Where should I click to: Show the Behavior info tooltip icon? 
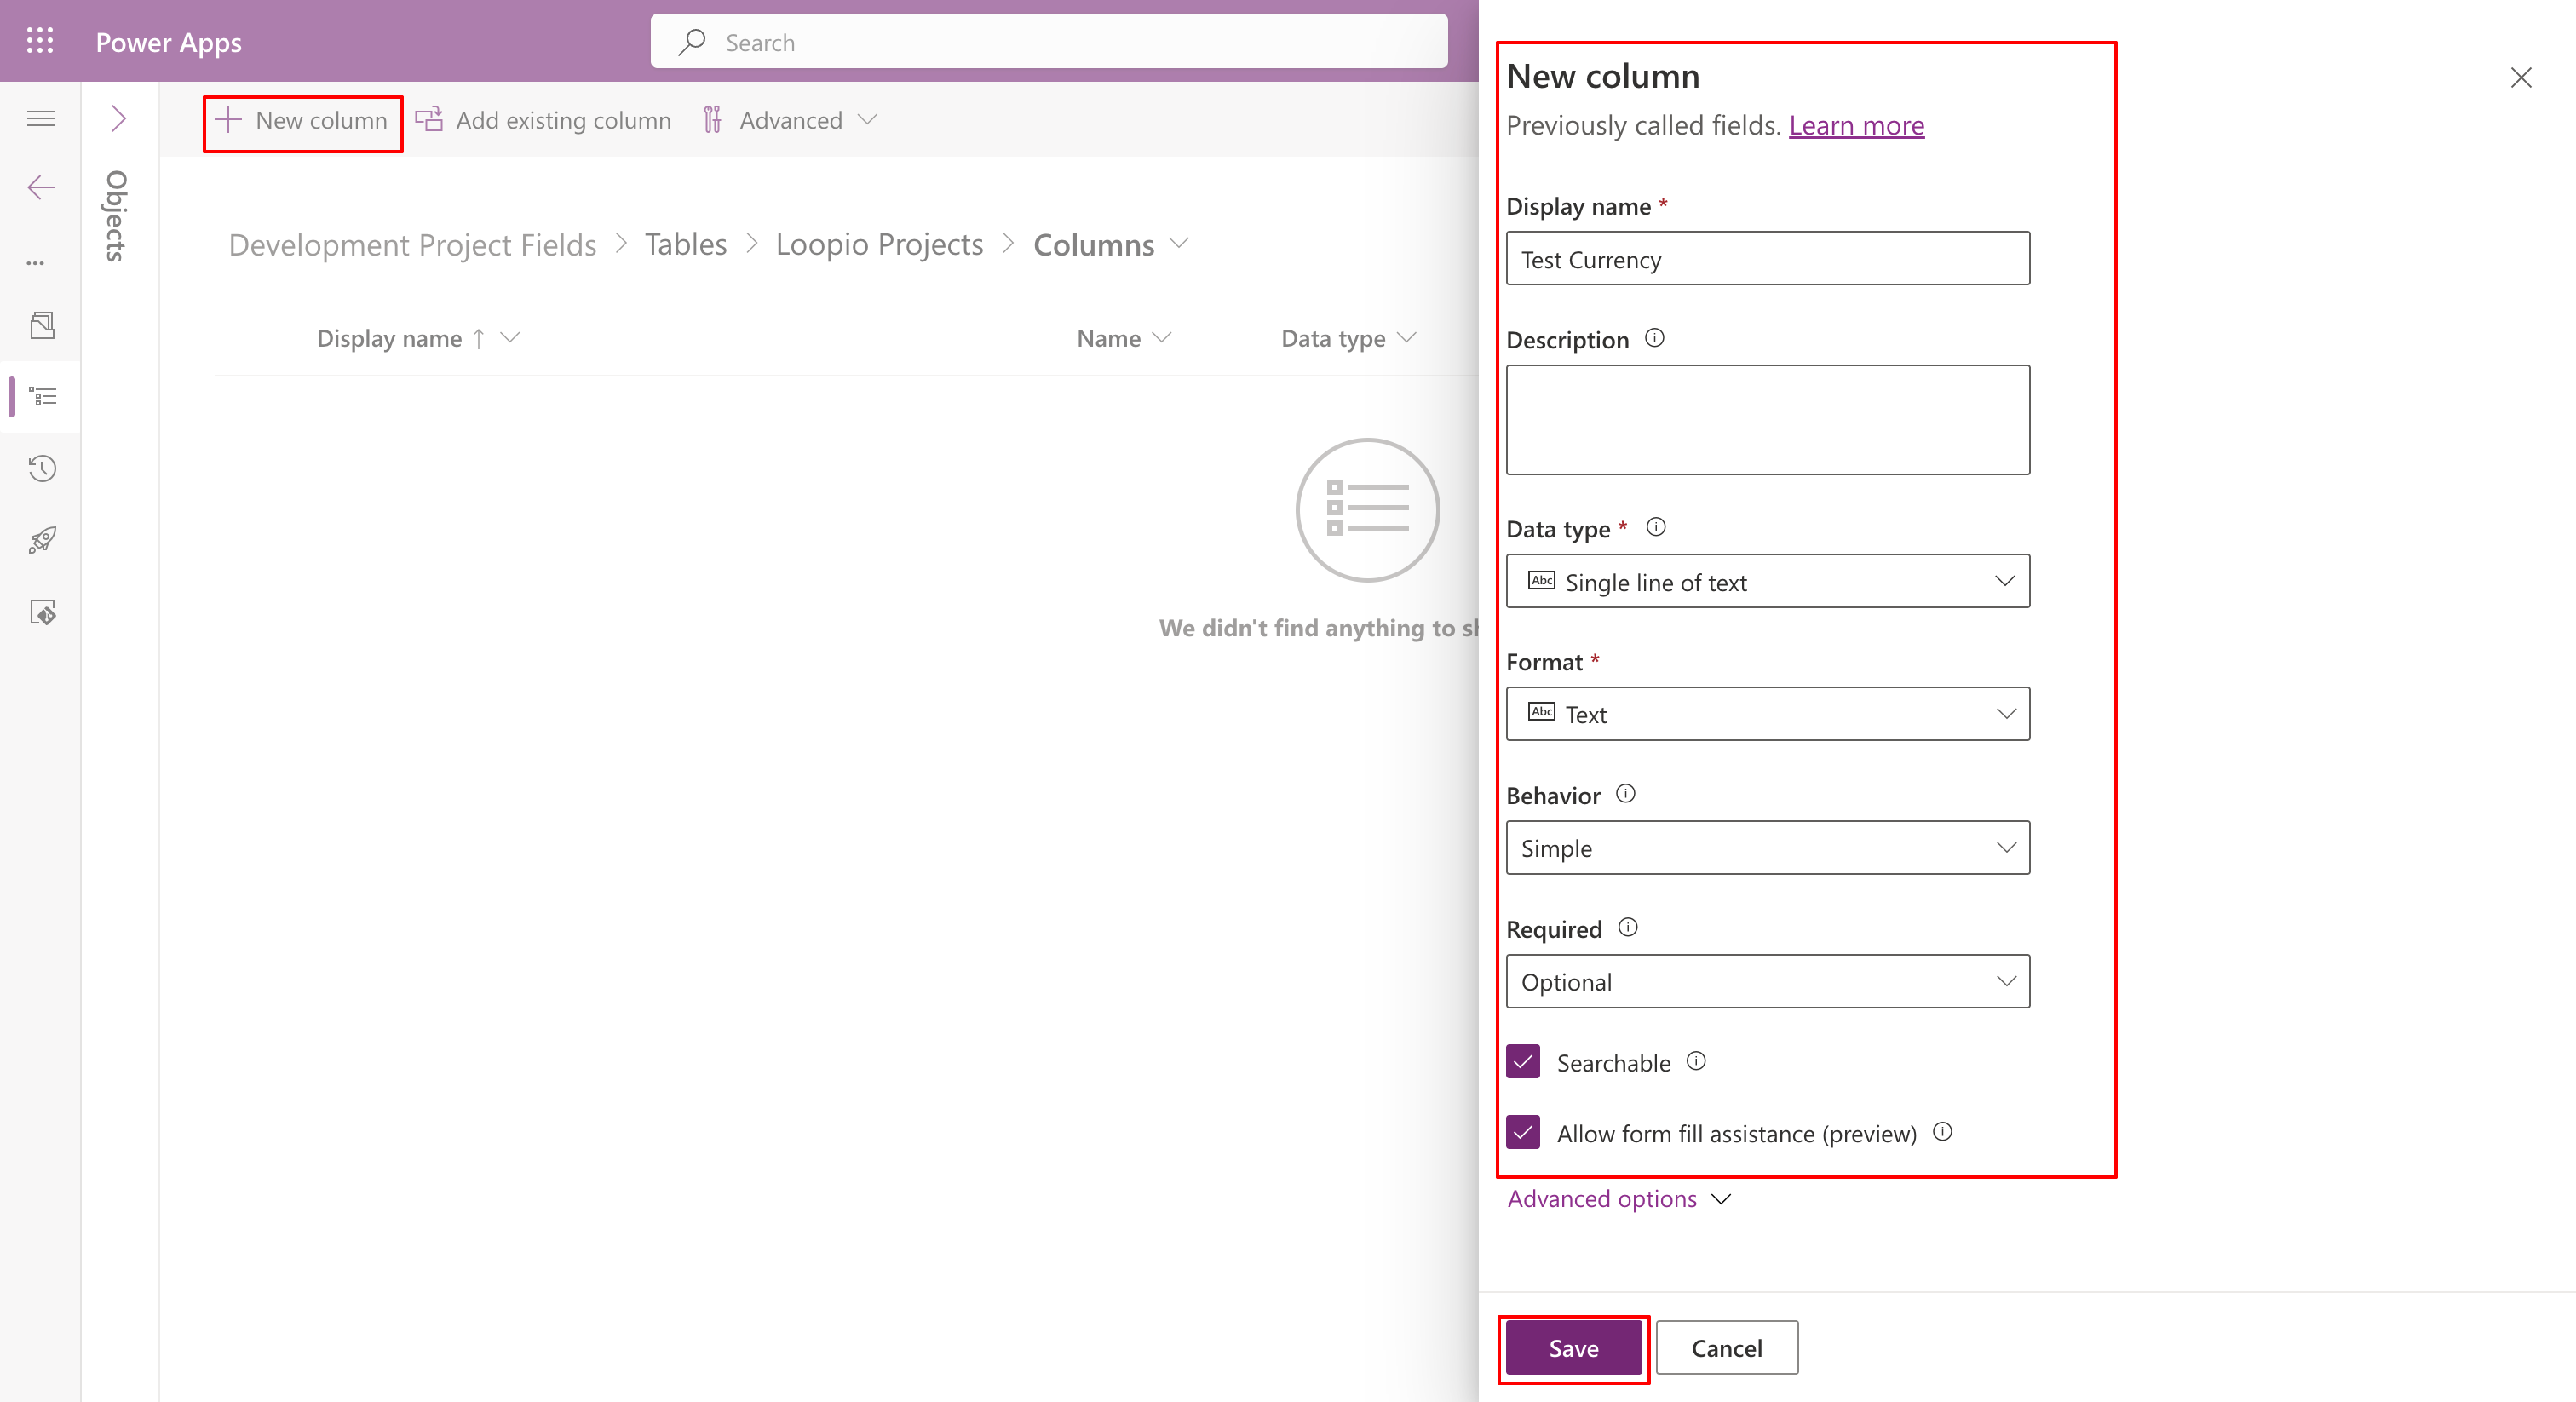tap(1626, 794)
